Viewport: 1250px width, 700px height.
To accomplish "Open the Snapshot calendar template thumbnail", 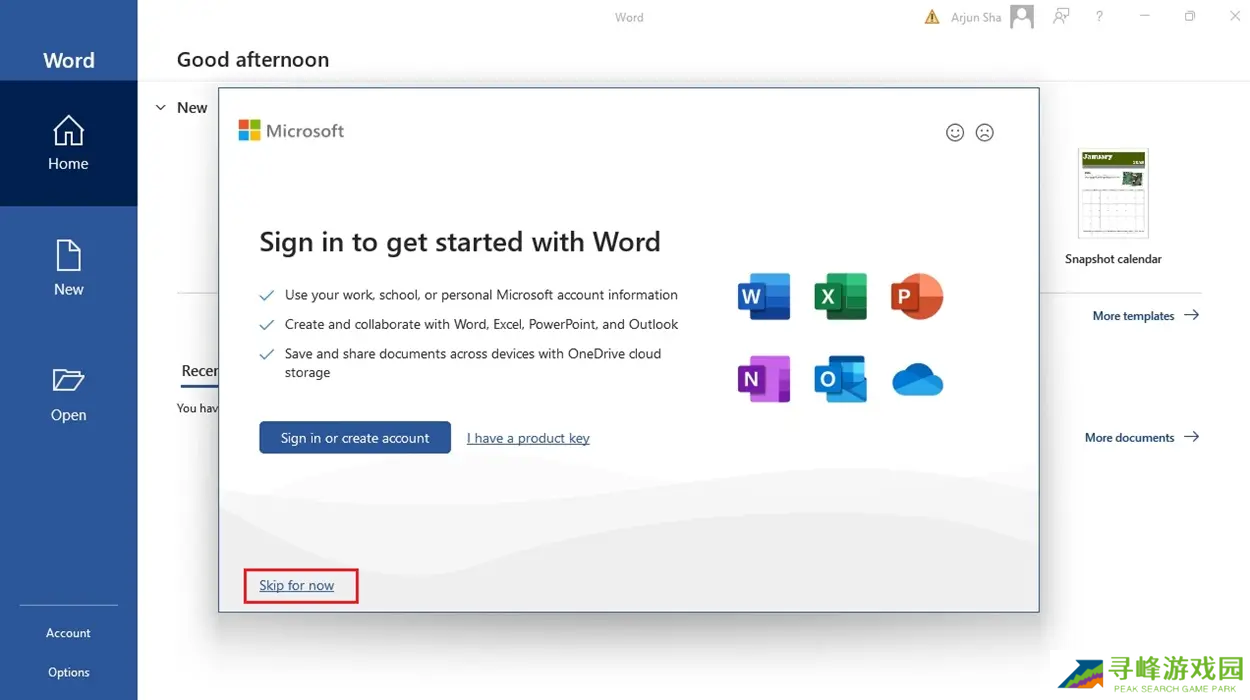I will click(1113, 194).
